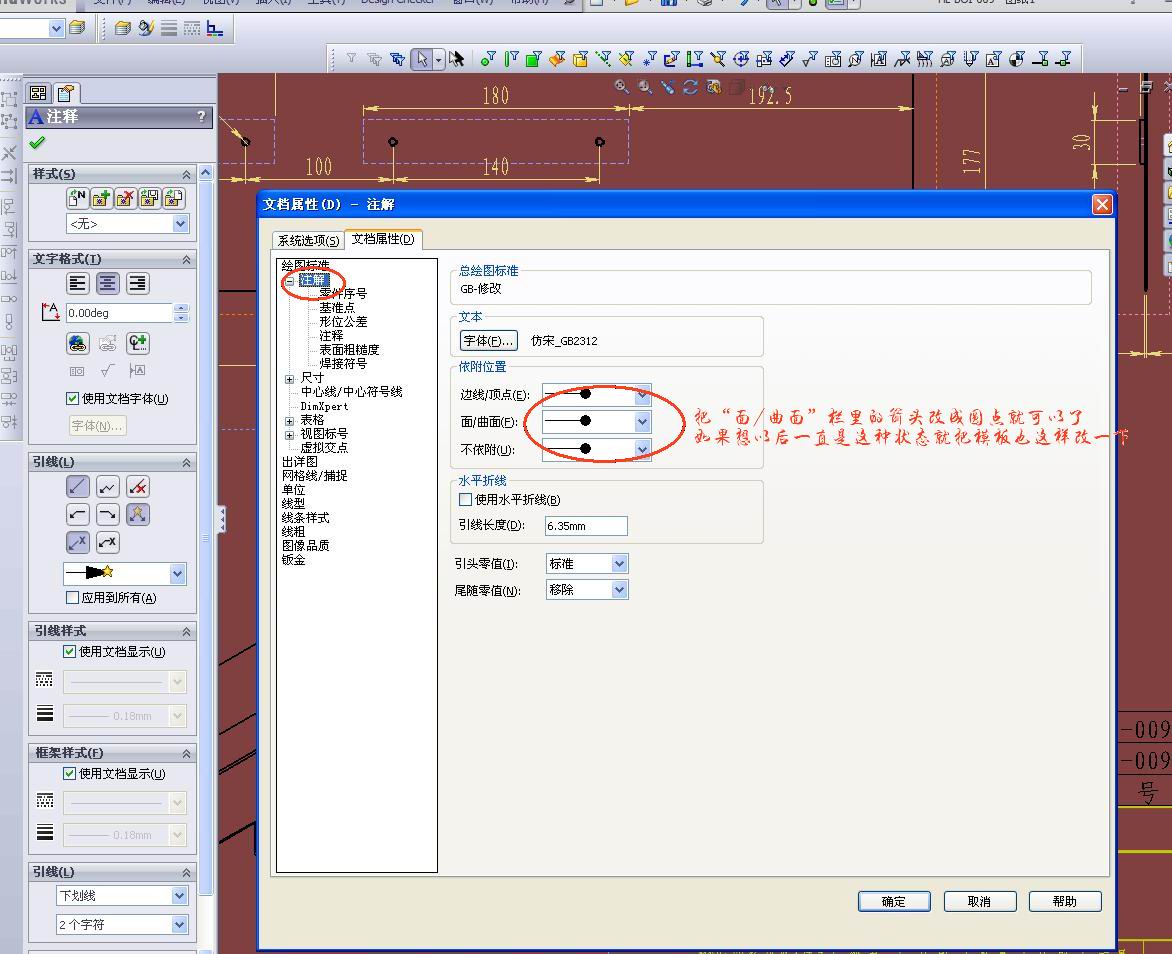Open 引头零值 dropdown
This screenshot has width=1172, height=954.
tap(620, 563)
